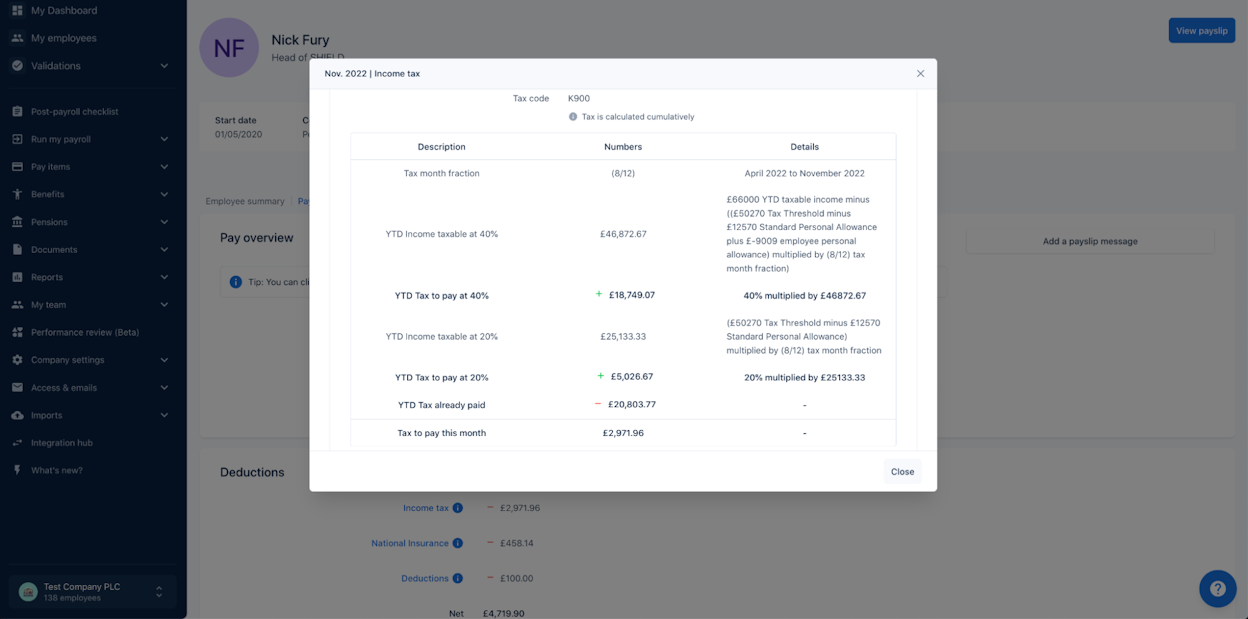Click the £5,026.67 amount
1248x619 pixels.
632,377
